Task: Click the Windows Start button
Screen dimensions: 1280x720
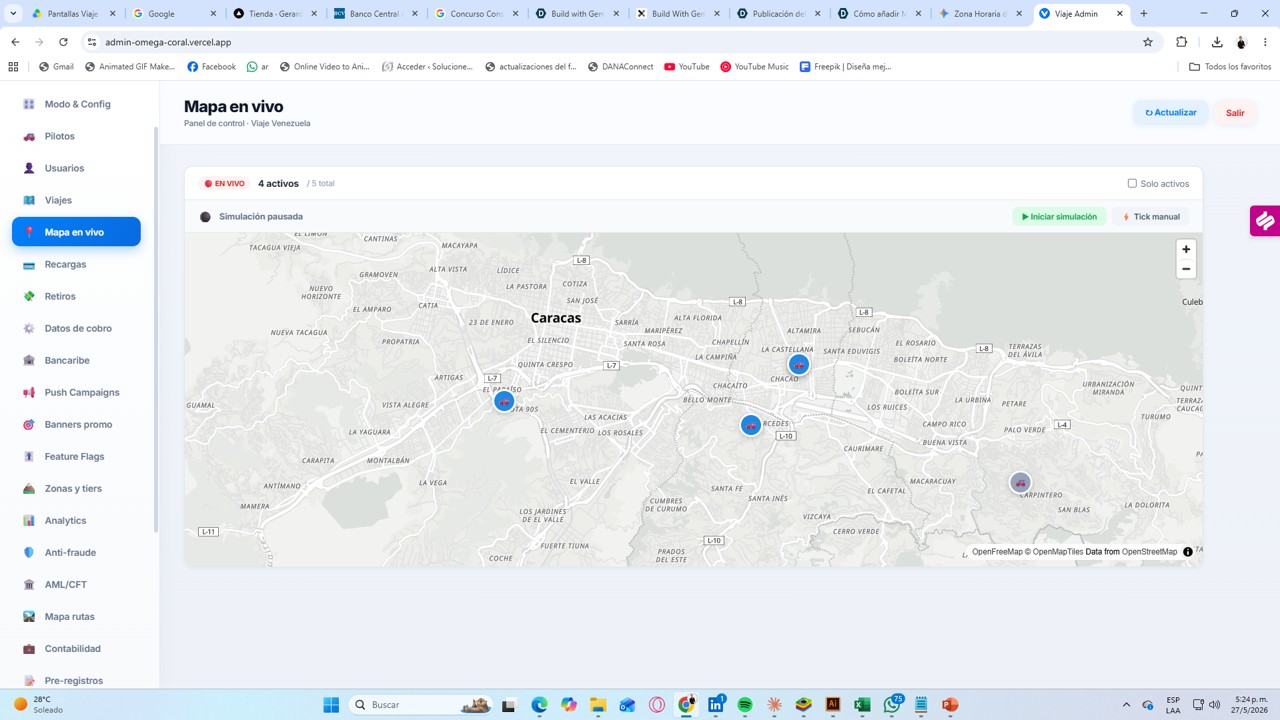Action: point(331,705)
